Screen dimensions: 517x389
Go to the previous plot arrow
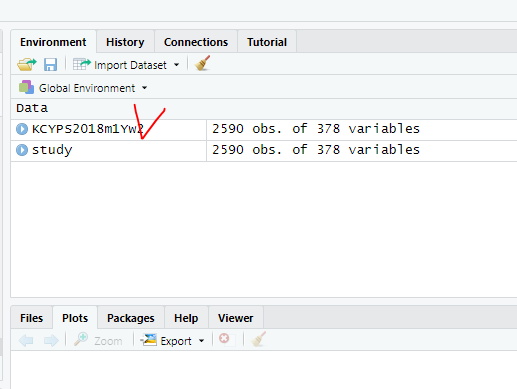tap(26, 340)
